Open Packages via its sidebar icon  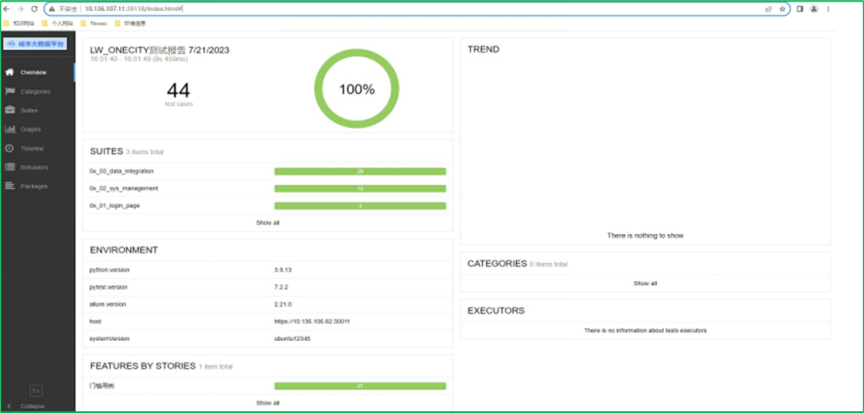point(10,186)
